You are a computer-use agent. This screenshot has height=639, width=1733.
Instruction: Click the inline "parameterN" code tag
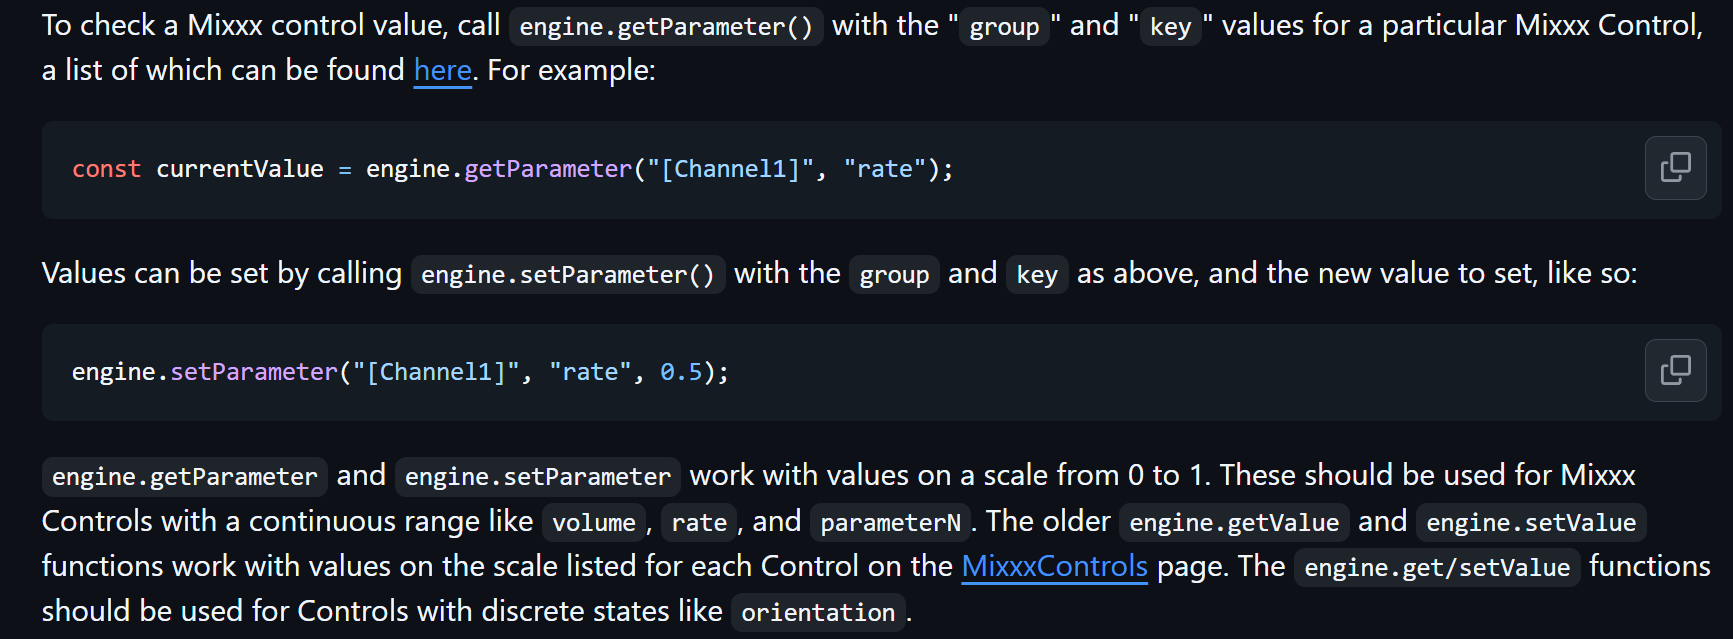pos(890,522)
